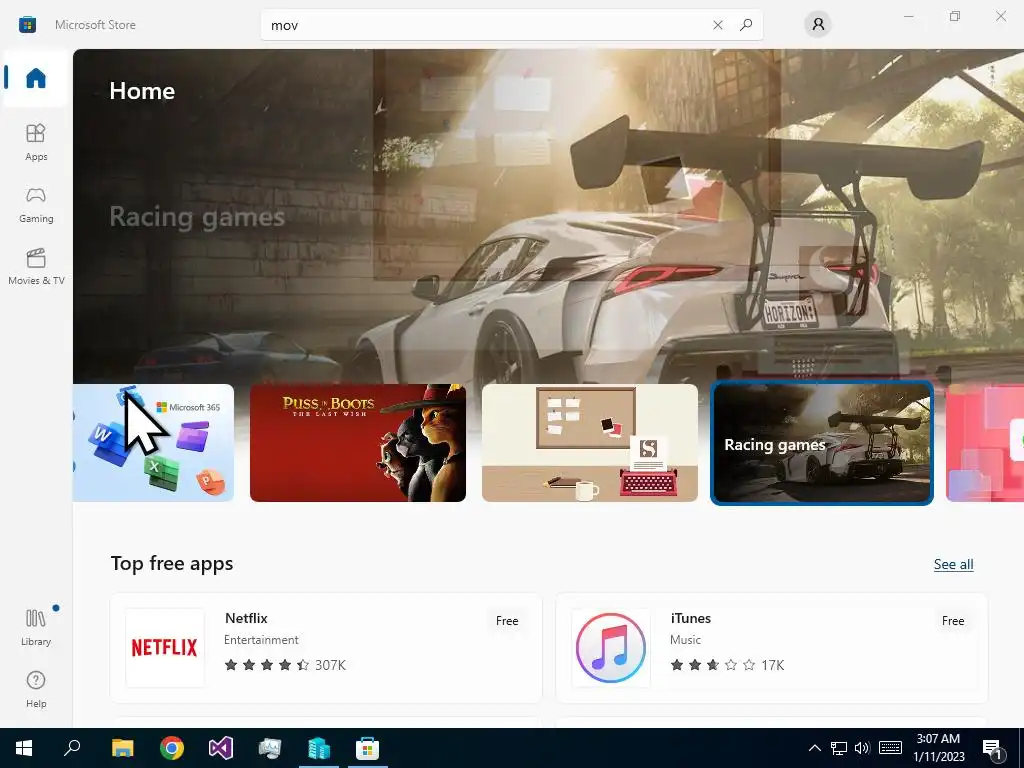The width and height of the screenshot is (1024, 768).
Task: Show hidden system tray icons
Action: (814, 748)
